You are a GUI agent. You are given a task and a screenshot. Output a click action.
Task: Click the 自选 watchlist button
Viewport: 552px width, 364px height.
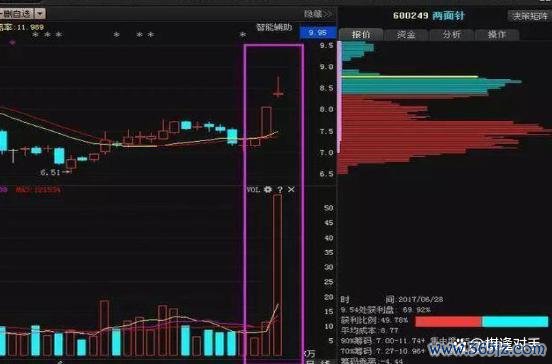(17, 14)
